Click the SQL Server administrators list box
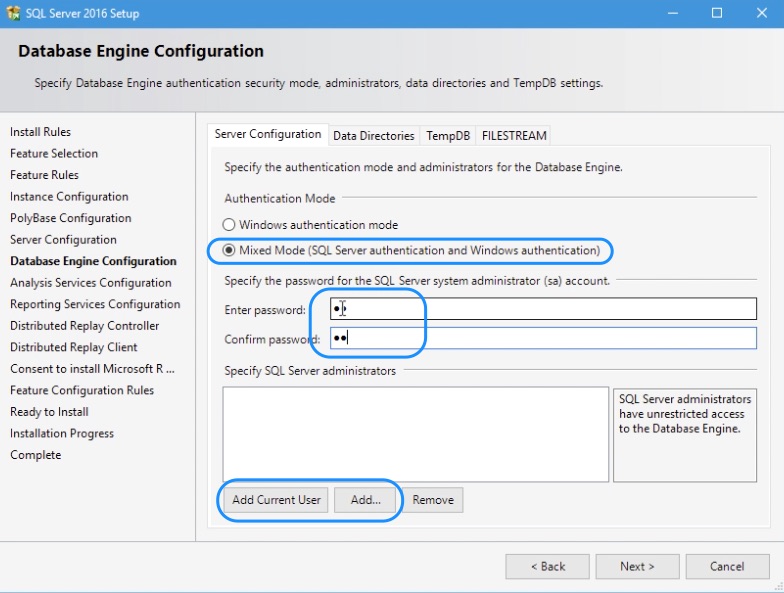Image resolution: width=784 pixels, height=593 pixels. 416,434
